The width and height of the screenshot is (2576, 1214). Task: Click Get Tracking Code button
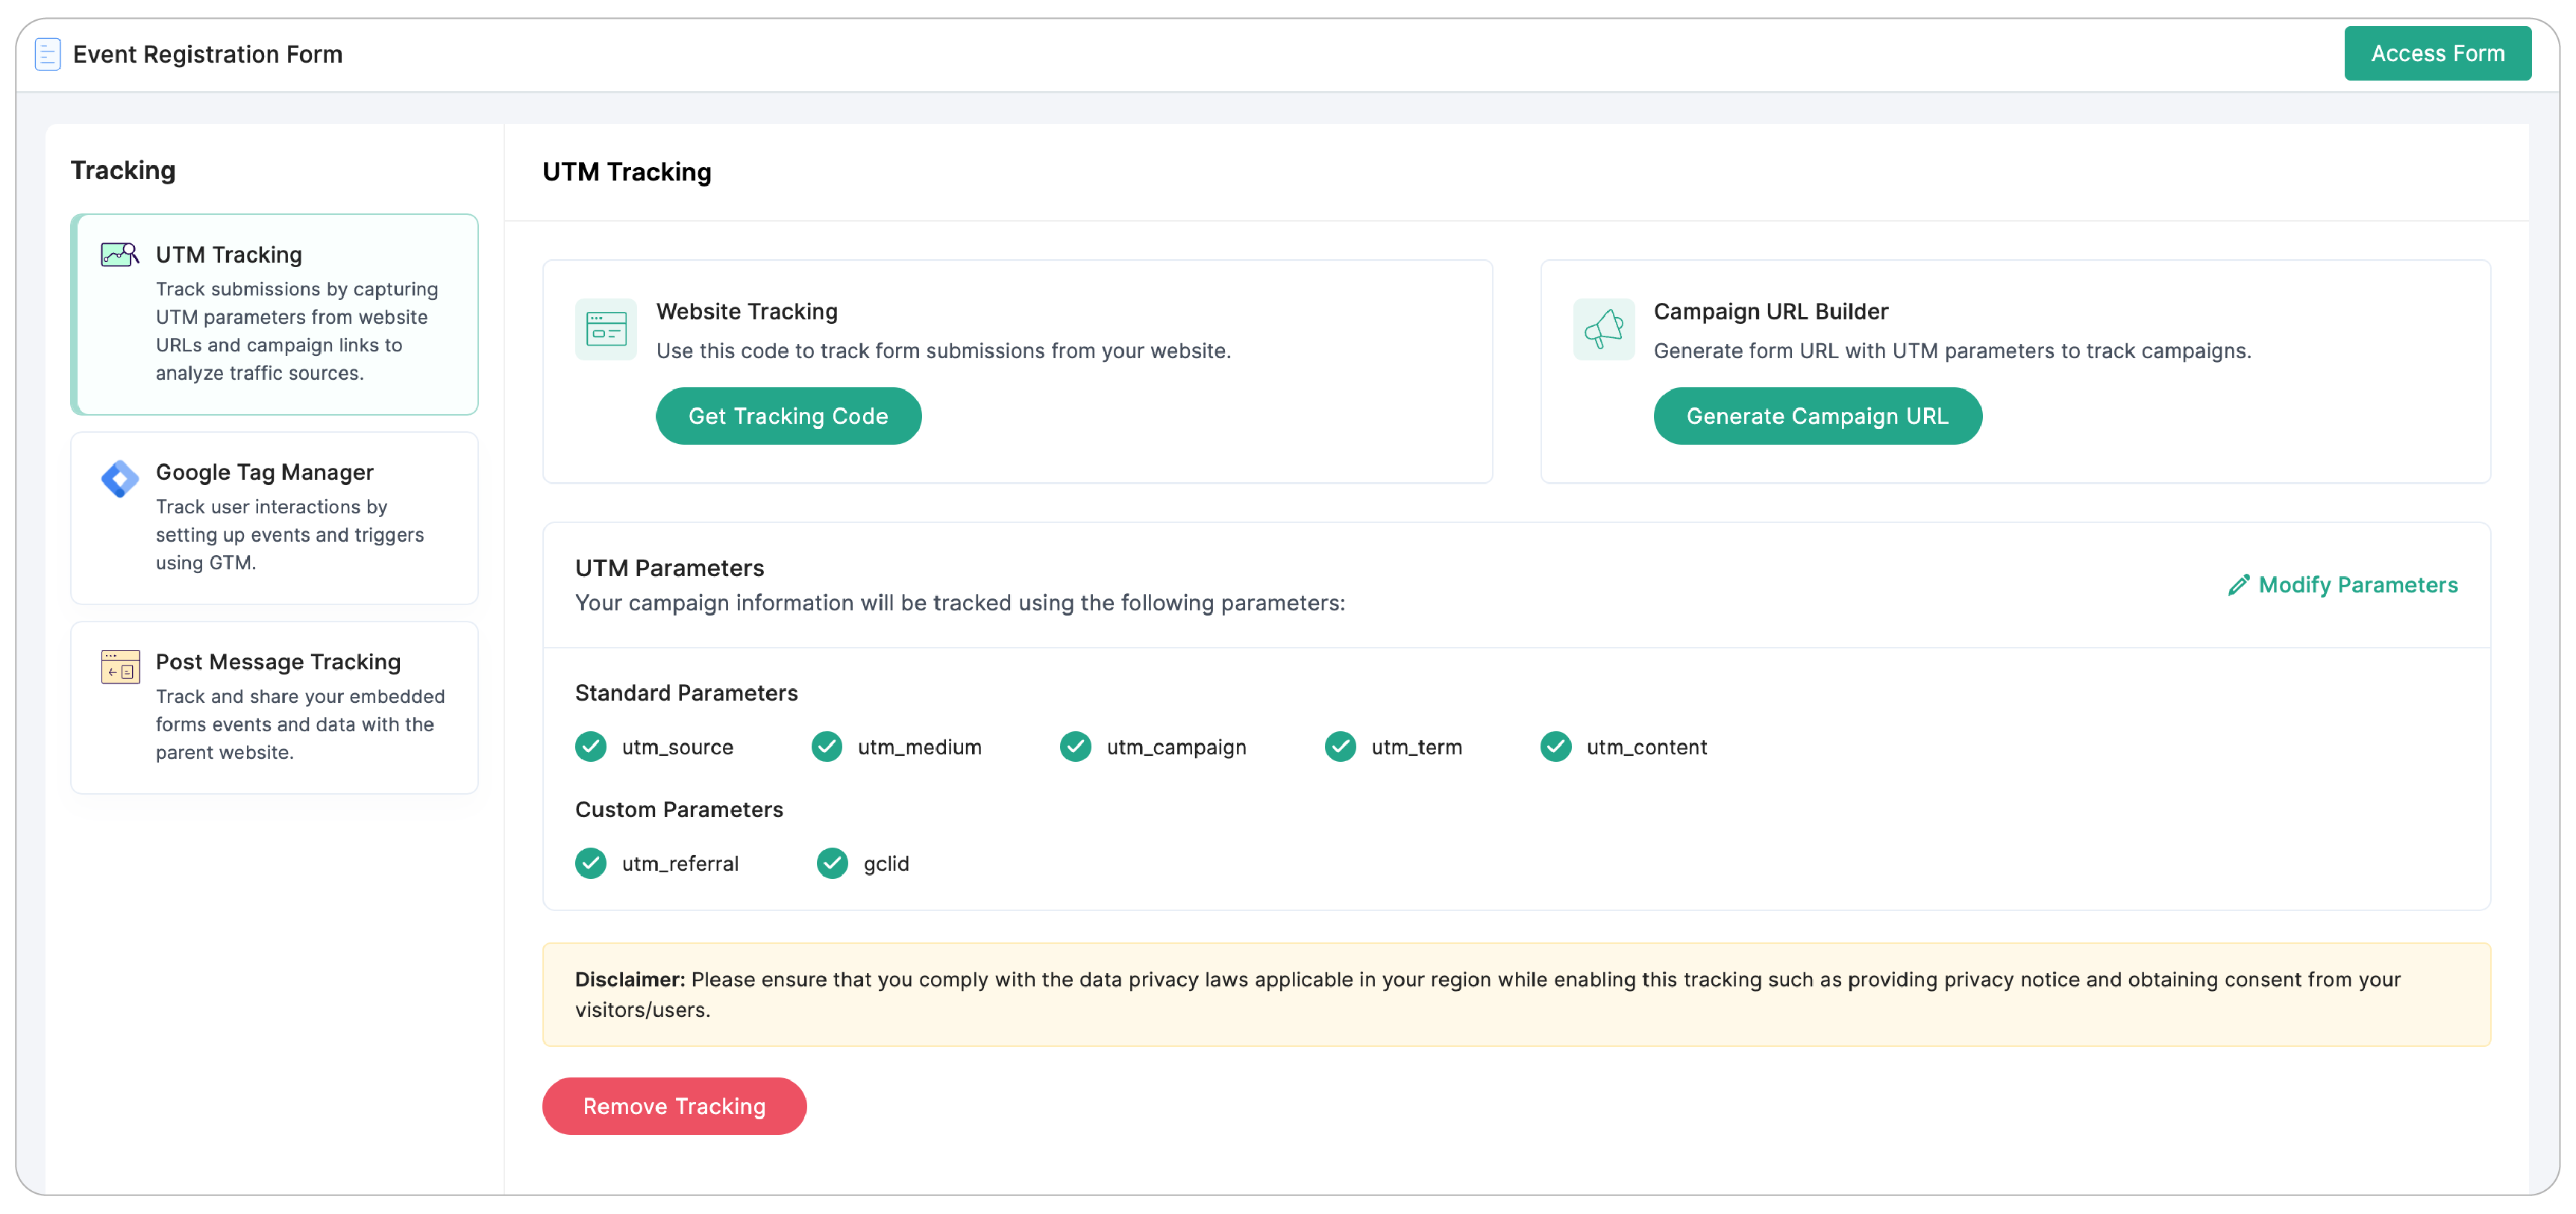(x=789, y=416)
